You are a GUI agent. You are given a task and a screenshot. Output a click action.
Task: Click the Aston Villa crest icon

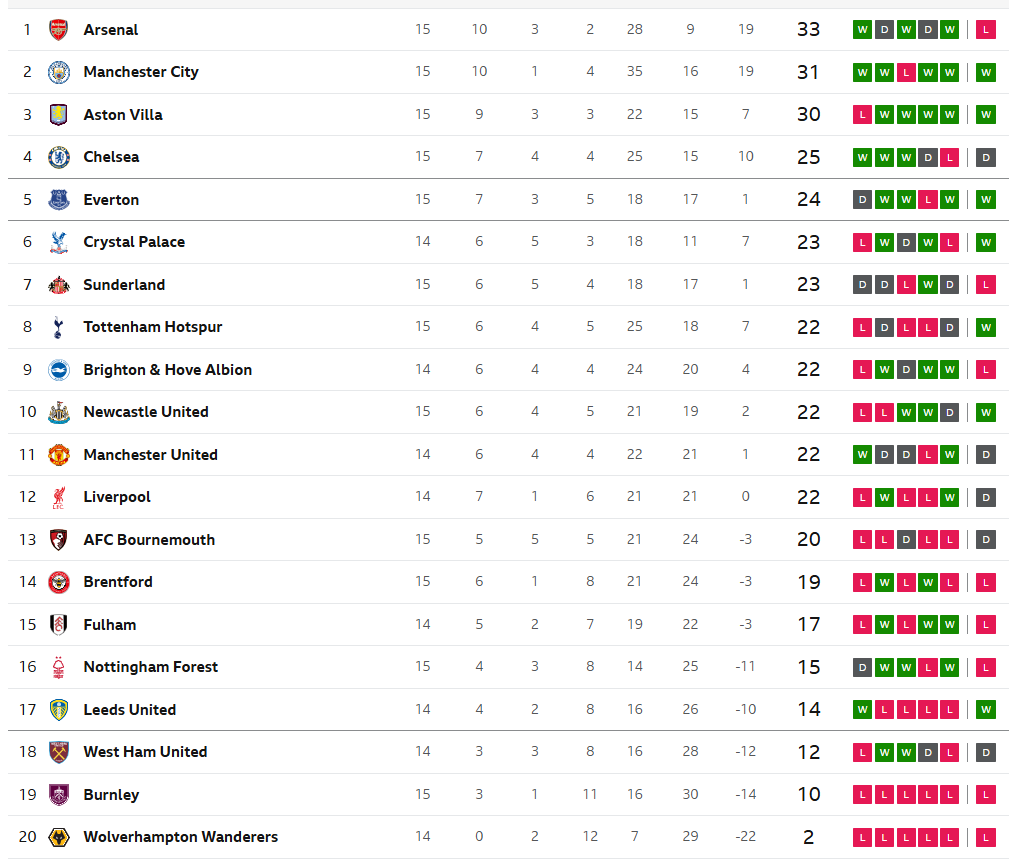click(x=59, y=115)
